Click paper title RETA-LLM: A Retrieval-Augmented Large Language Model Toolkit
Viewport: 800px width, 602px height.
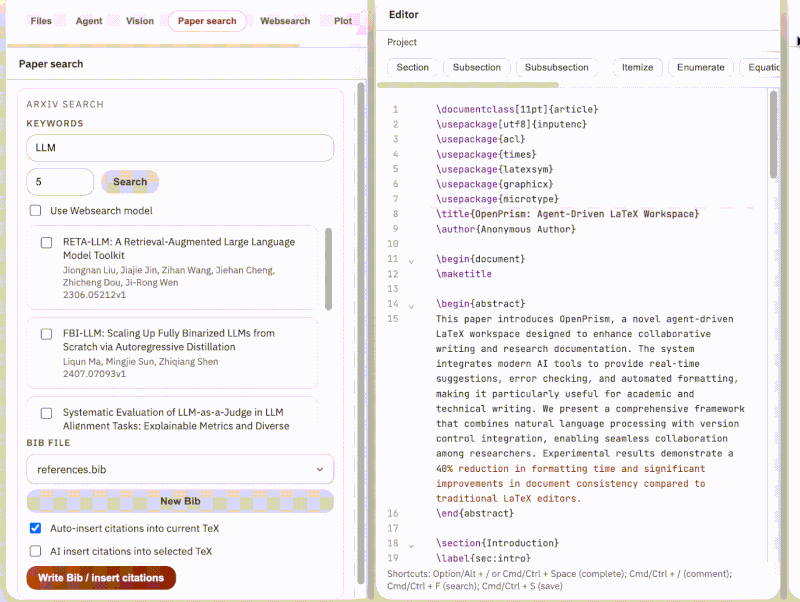click(x=179, y=248)
